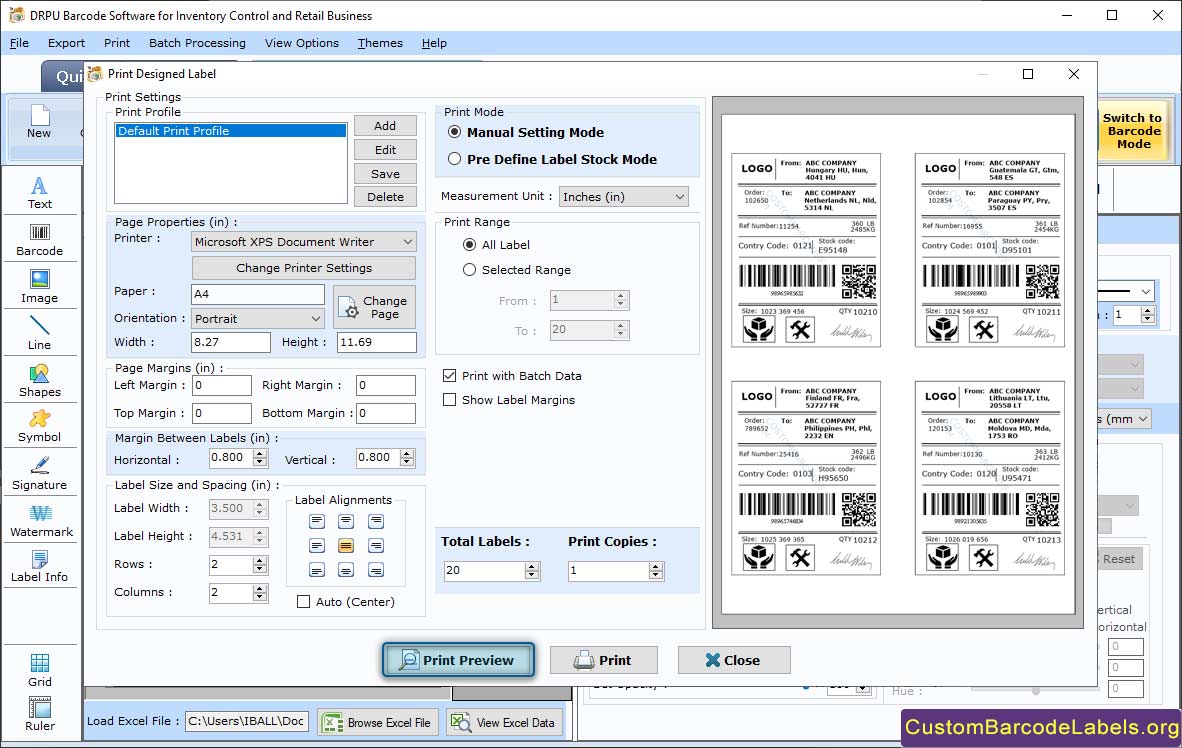This screenshot has width=1182, height=748.
Task: Increase Print Copies spinner value
Action: click(657, 566)
